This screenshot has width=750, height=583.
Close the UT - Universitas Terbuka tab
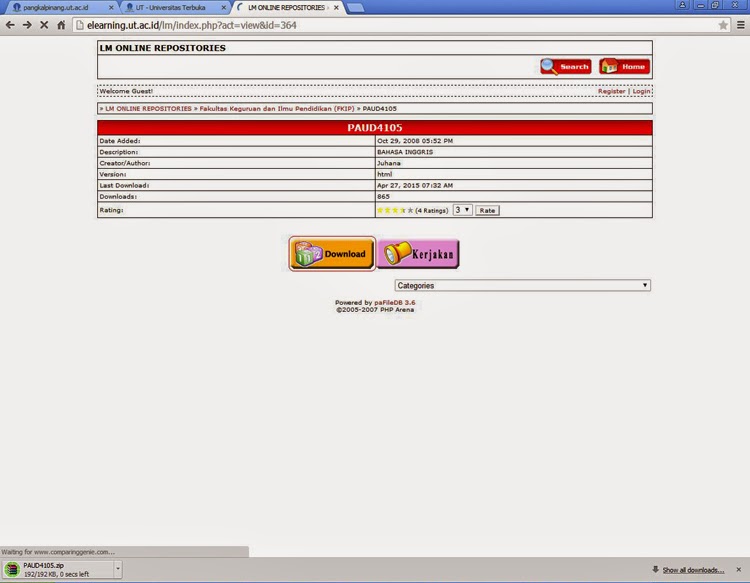click(223, 8)
